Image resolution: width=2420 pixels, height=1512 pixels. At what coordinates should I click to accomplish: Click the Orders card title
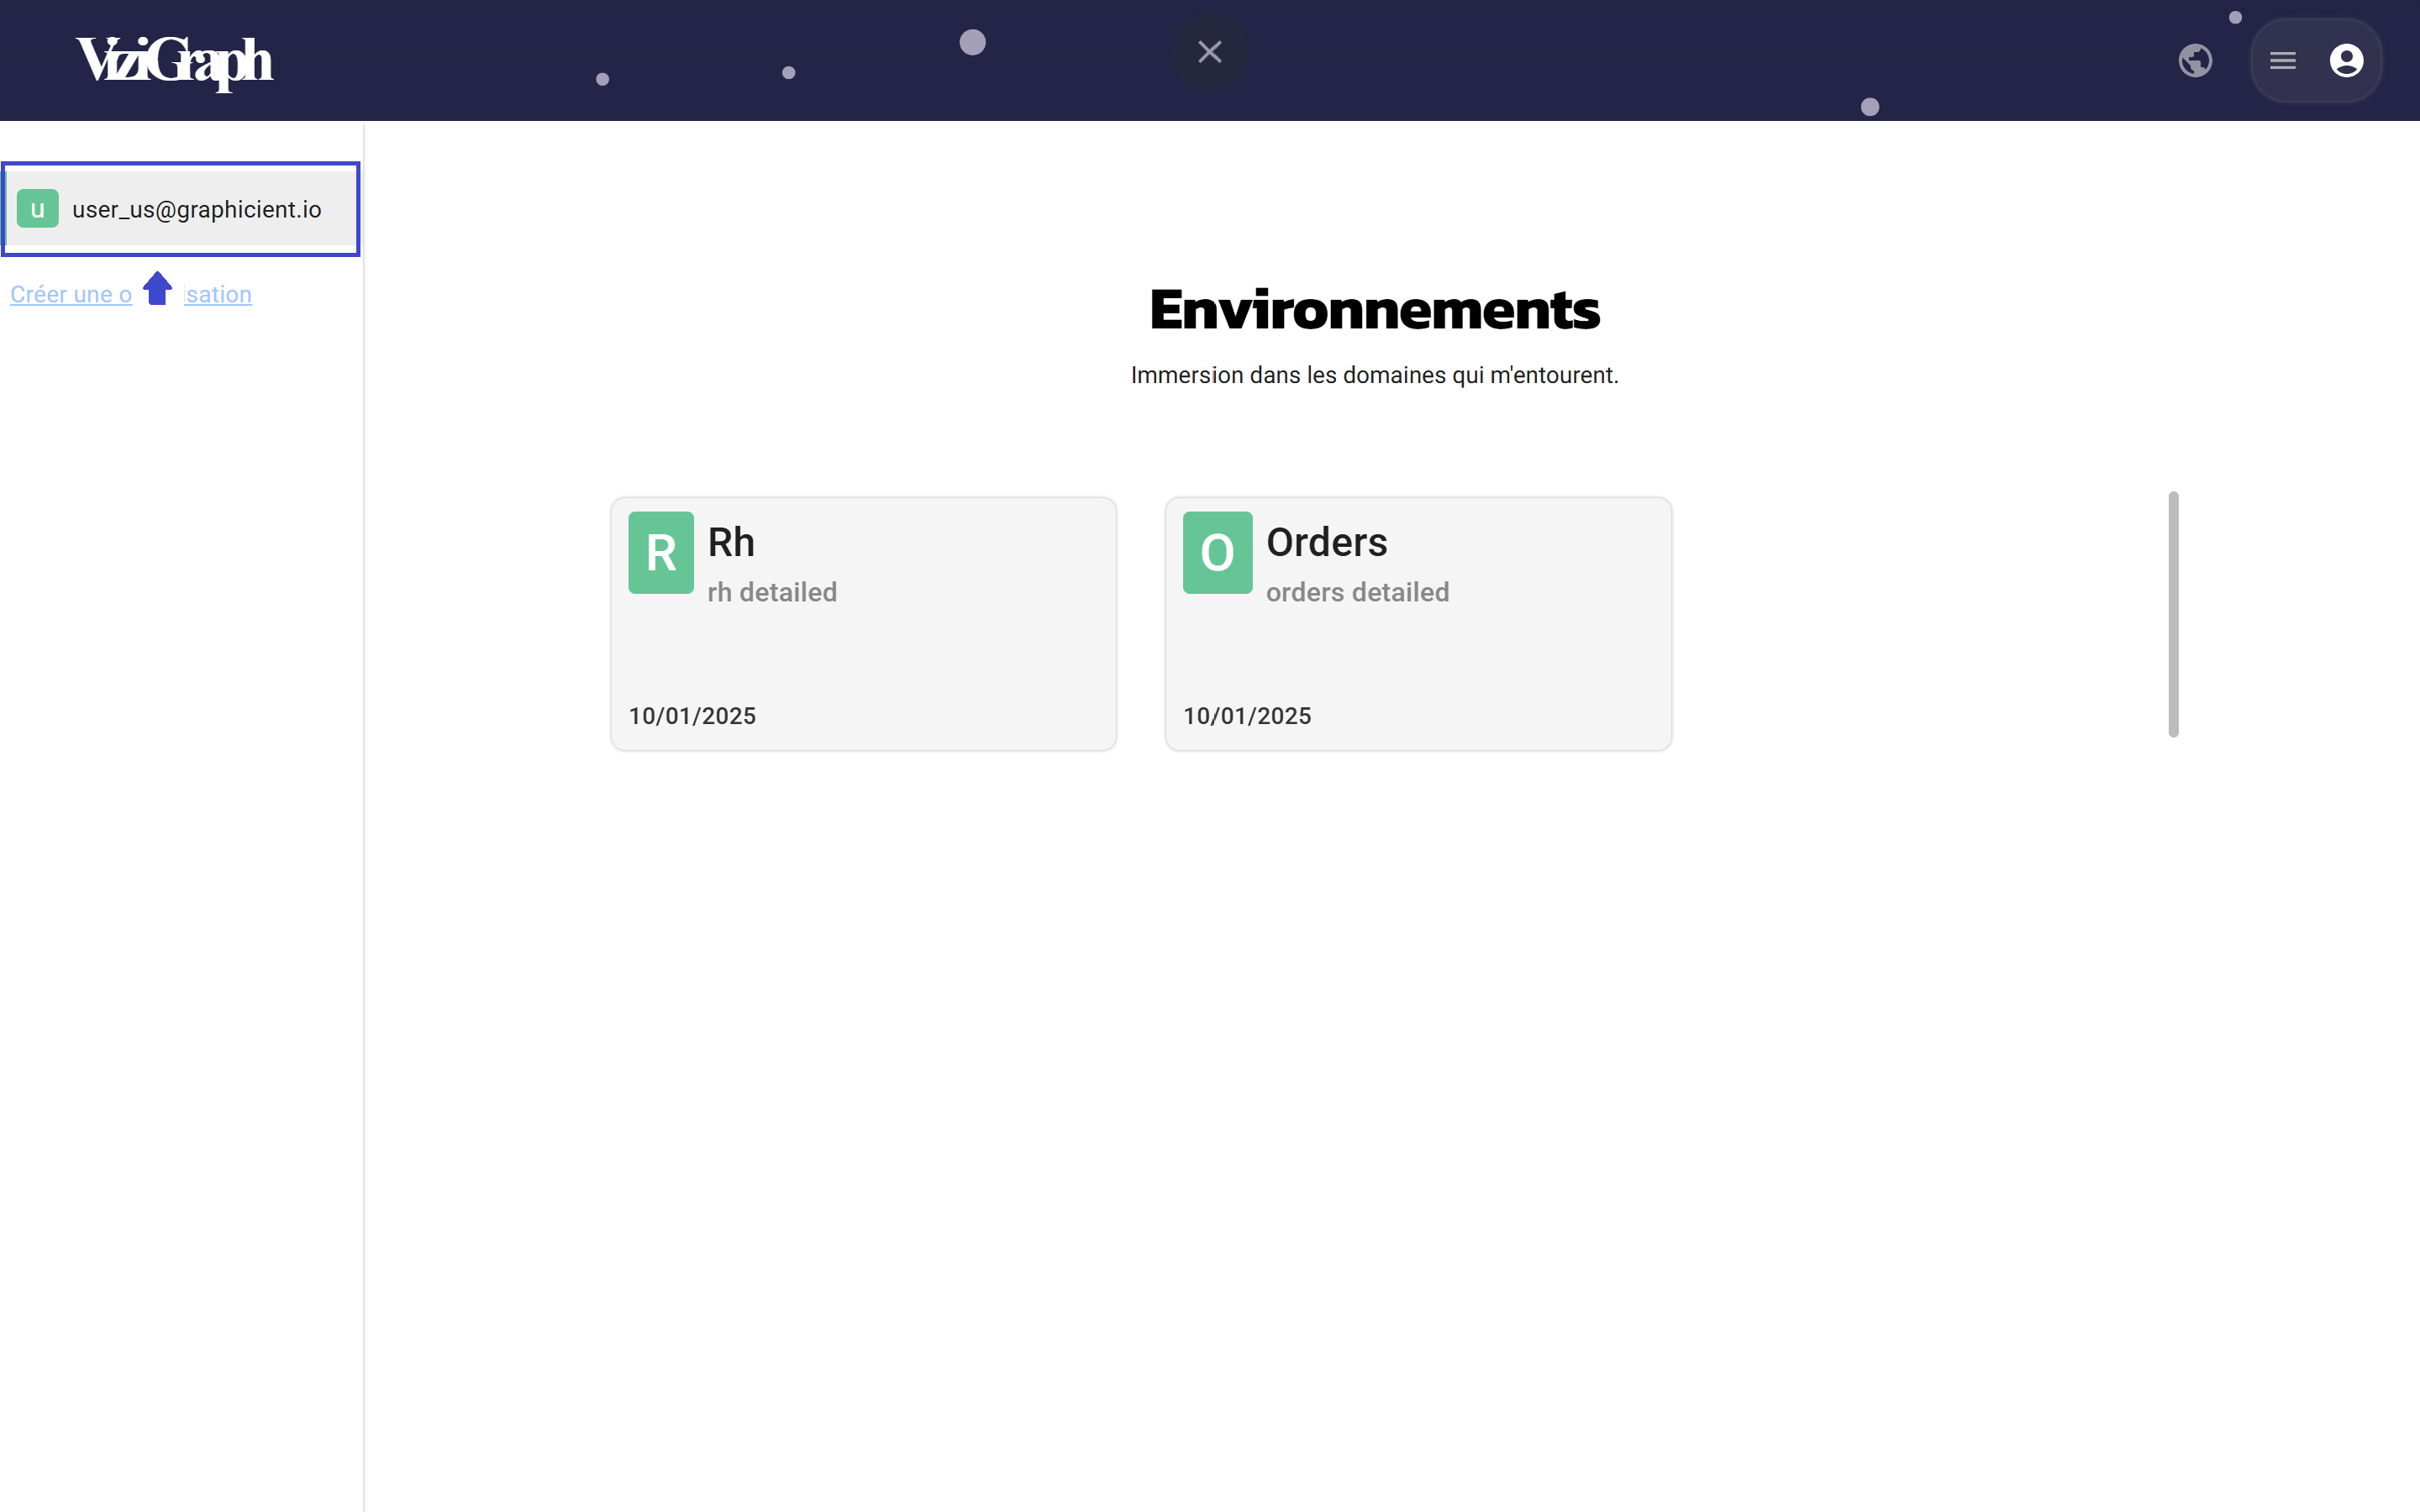click(1326, 542)
